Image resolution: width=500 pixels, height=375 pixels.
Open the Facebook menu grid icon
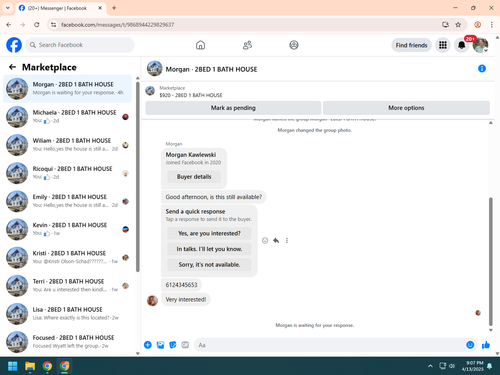[x=443, y=45]
